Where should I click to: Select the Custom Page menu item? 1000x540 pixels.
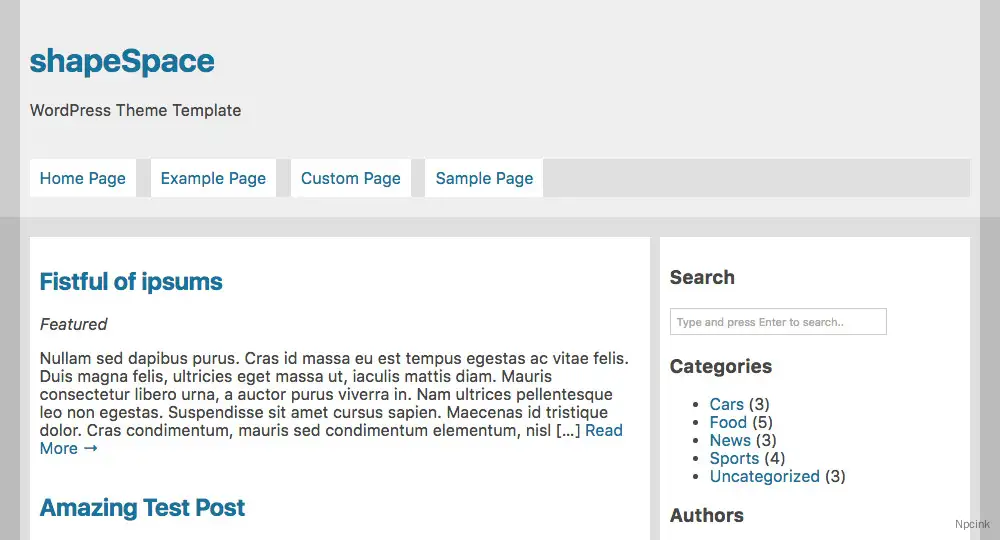350,178
